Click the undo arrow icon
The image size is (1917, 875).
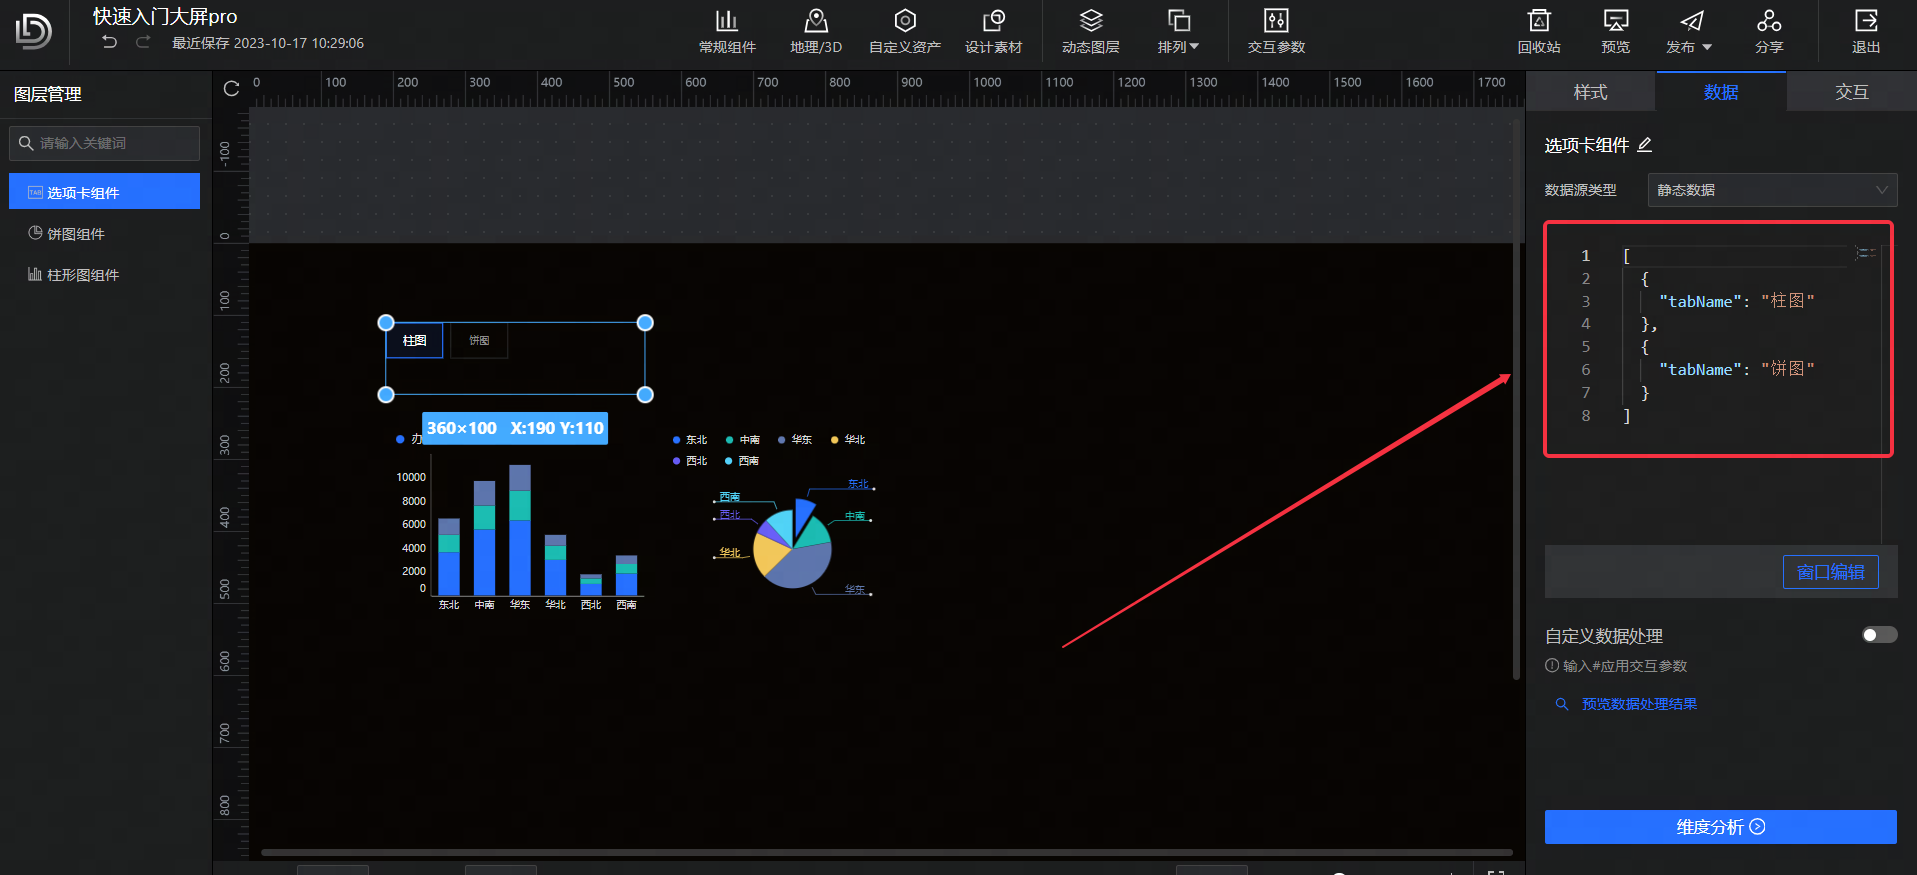110,42
